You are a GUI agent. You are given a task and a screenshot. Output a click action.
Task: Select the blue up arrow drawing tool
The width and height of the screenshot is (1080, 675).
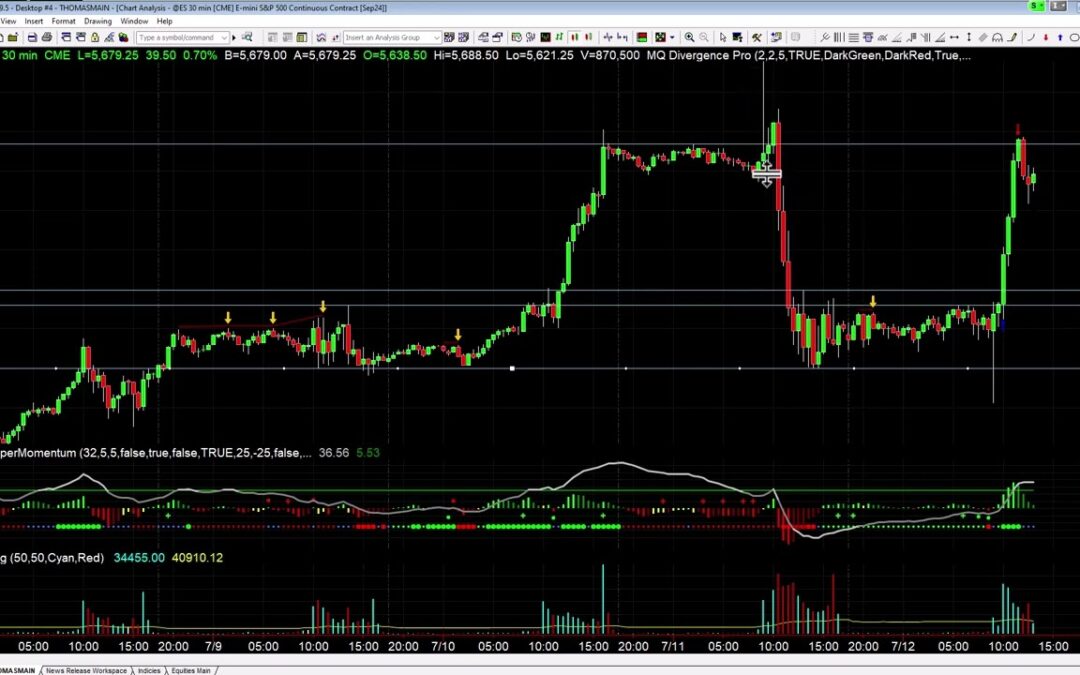(x=1060, y=37)
